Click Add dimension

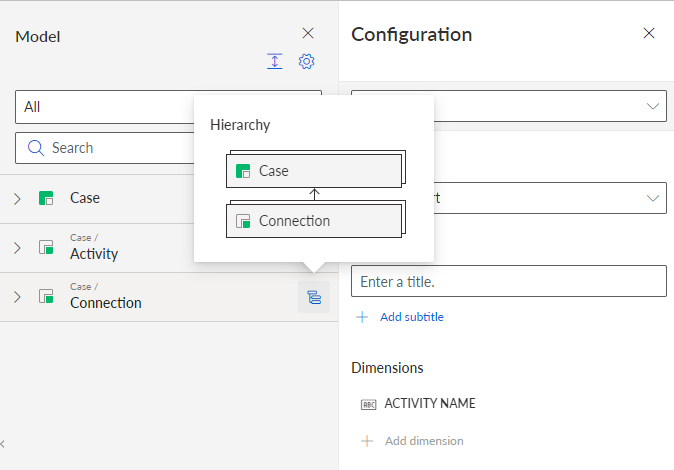[x=424, y=441]
